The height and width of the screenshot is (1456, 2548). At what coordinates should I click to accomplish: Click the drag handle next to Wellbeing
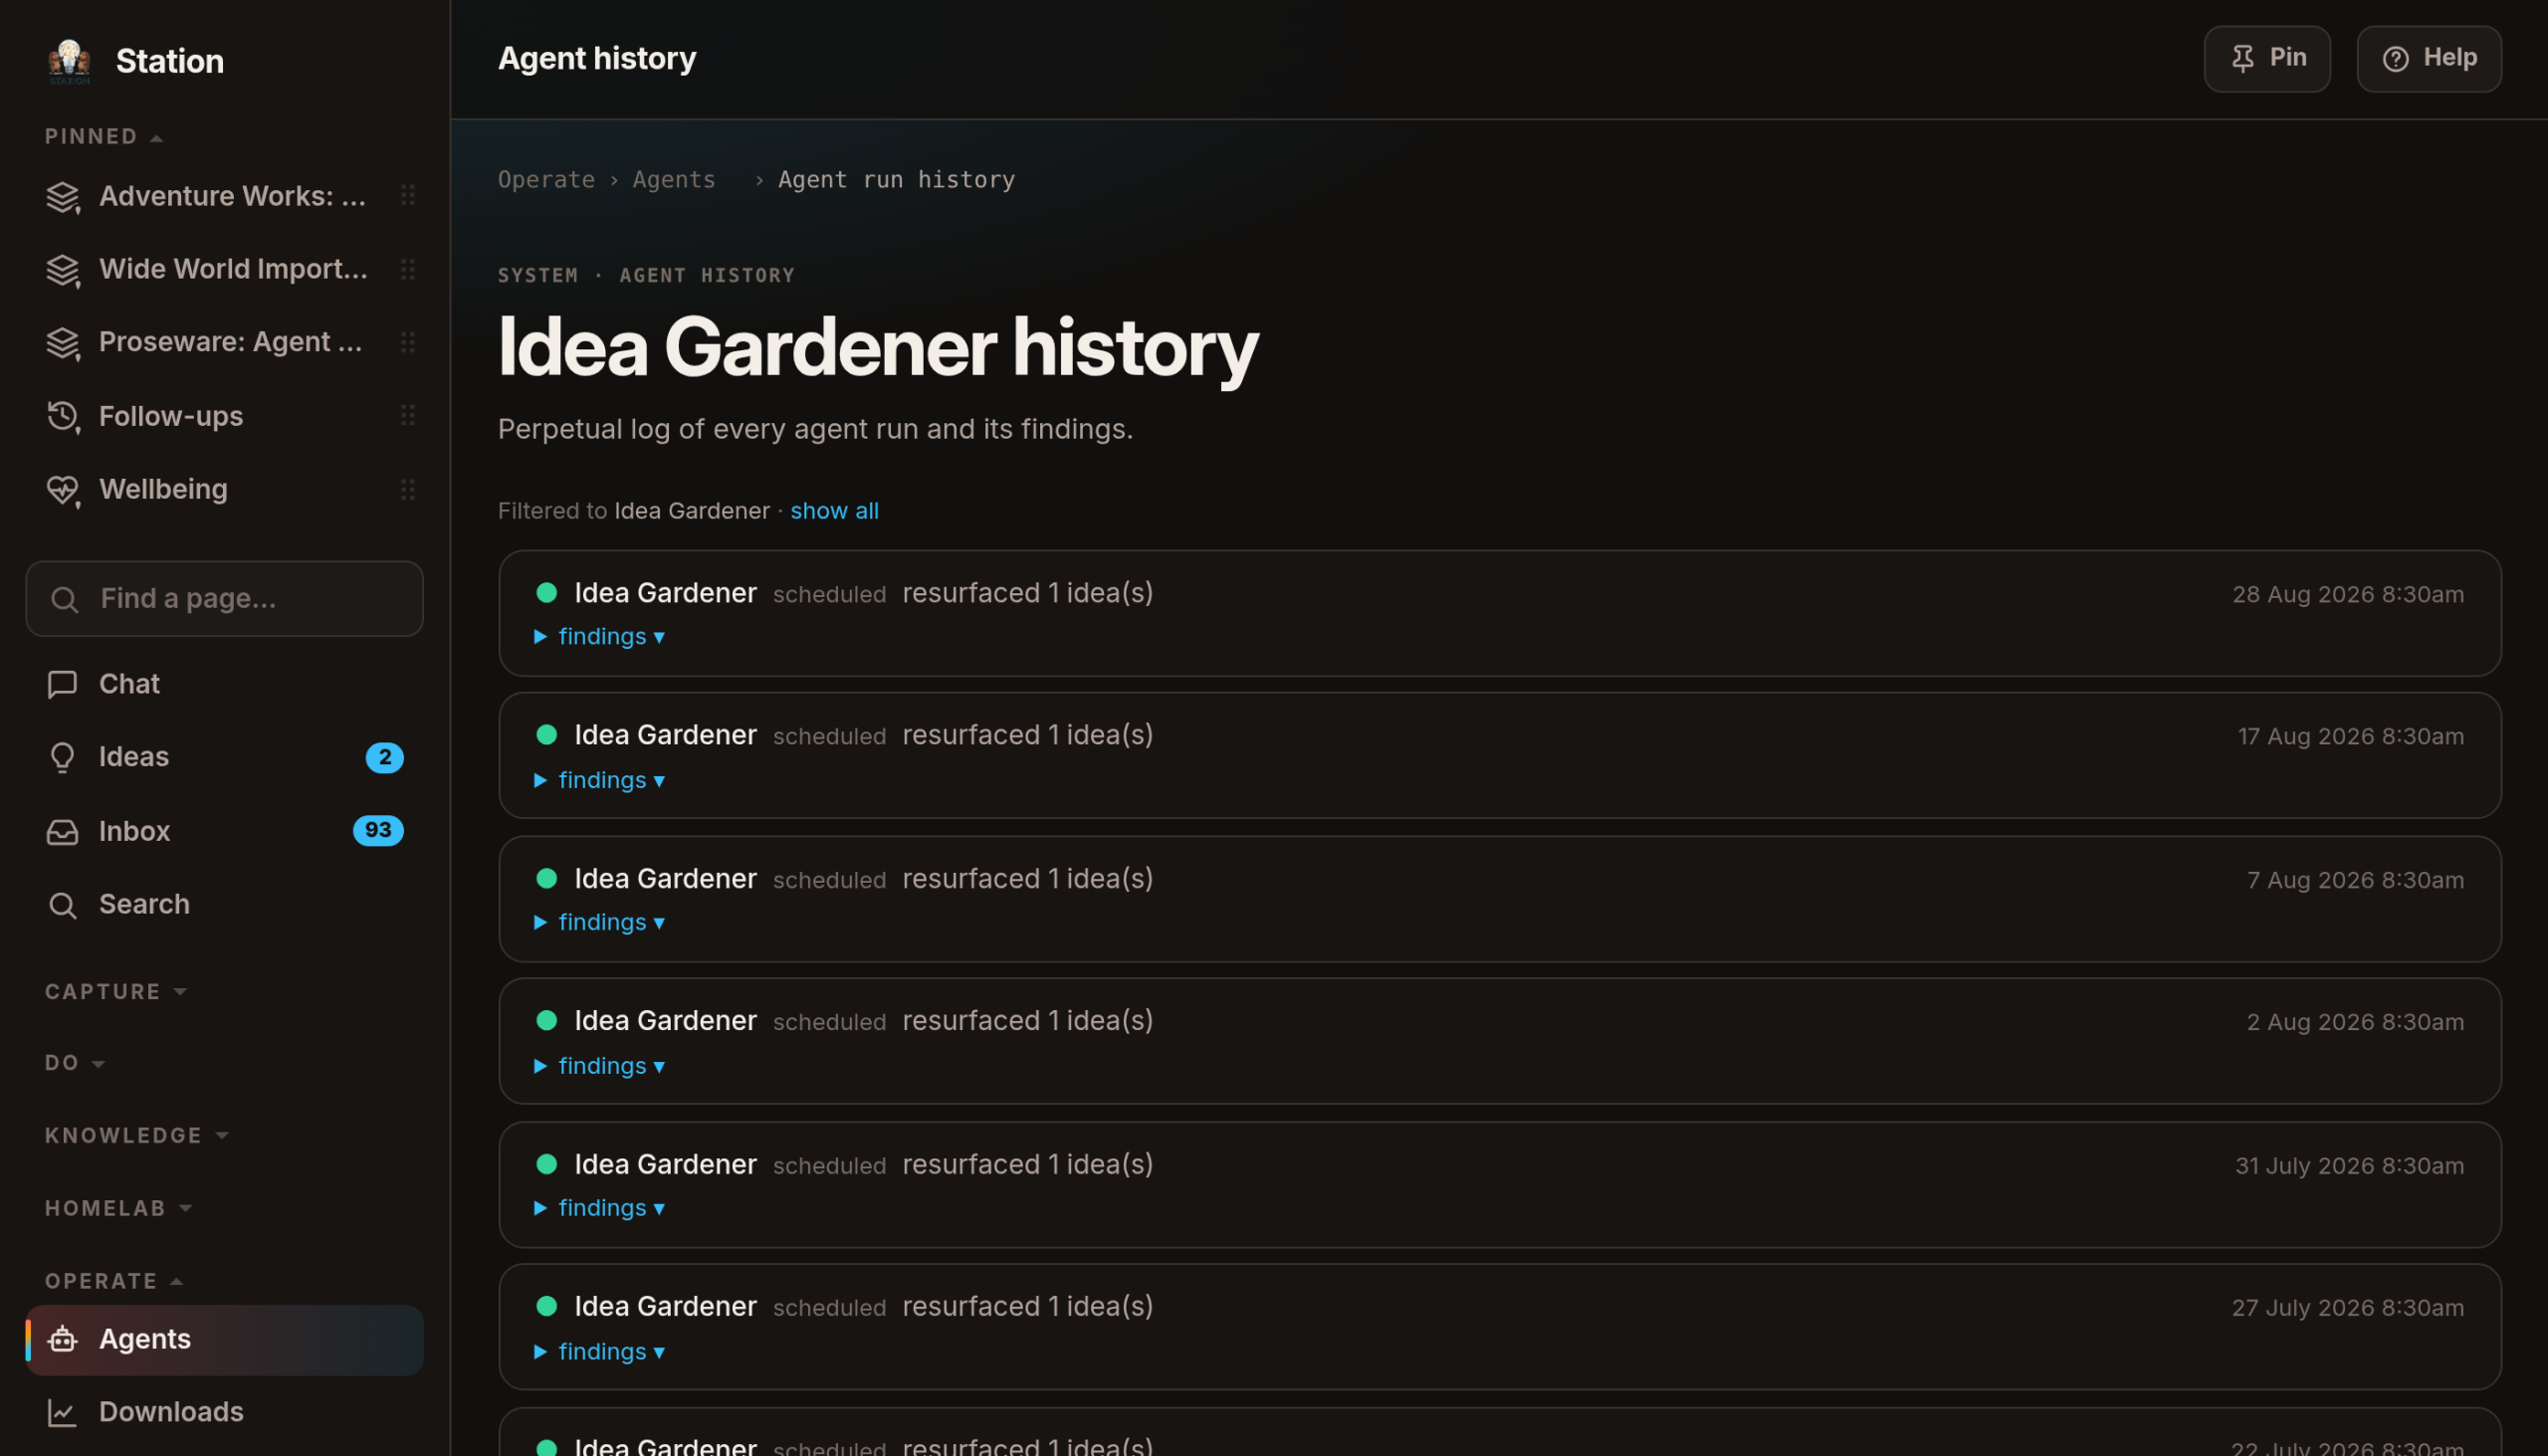pyautogui.click(x=407, y=489)
